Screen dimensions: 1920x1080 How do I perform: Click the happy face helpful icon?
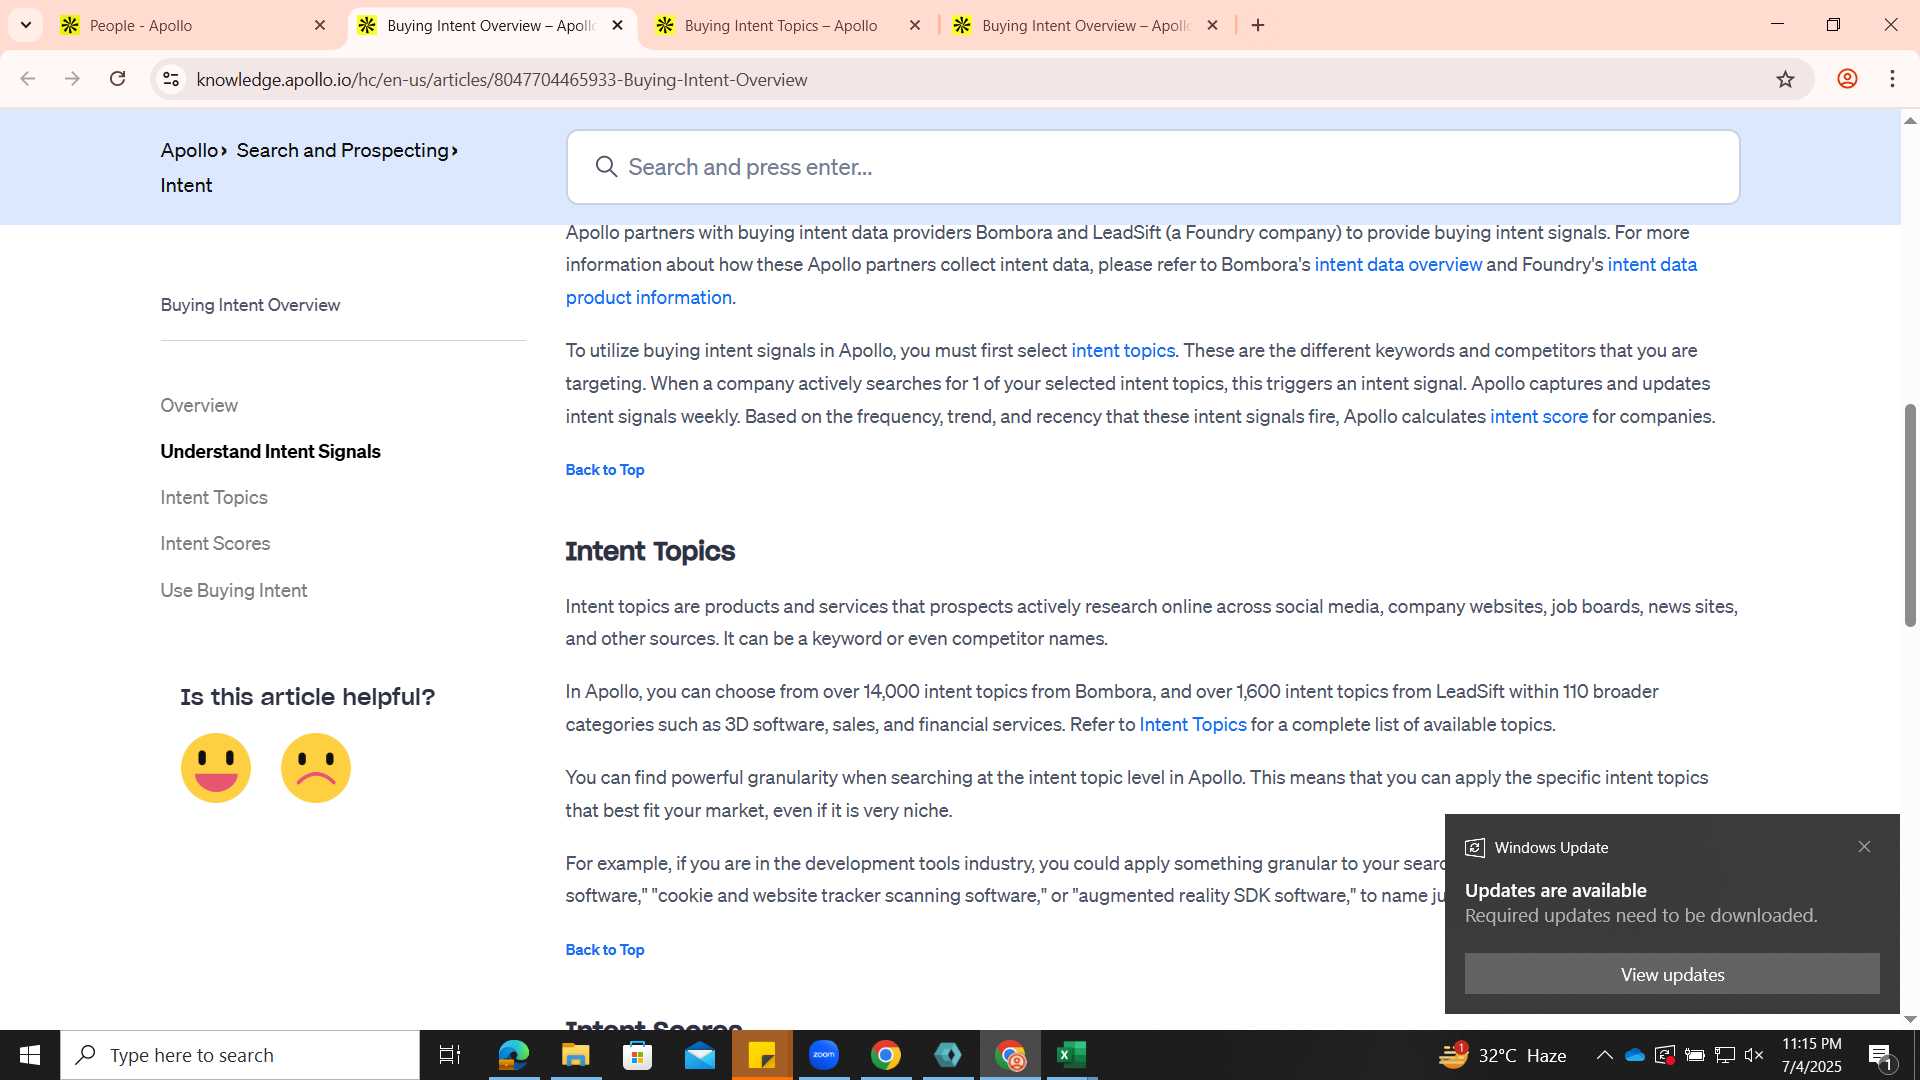point(216,768)
